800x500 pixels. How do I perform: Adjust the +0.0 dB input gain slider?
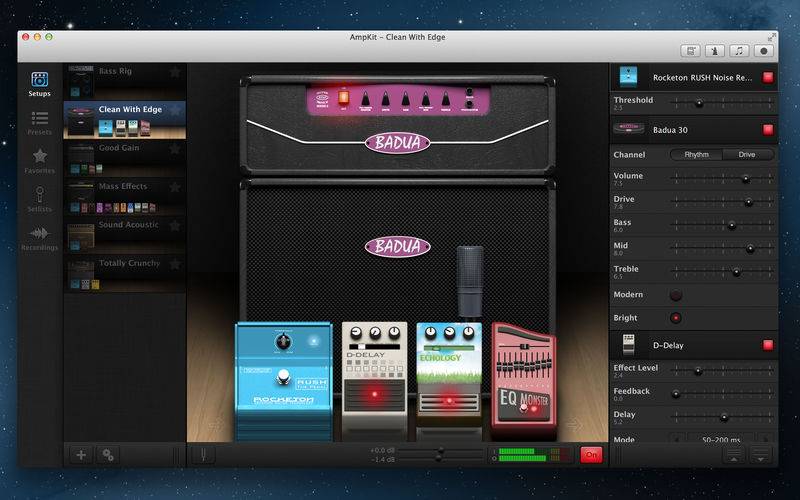point(440,451)
